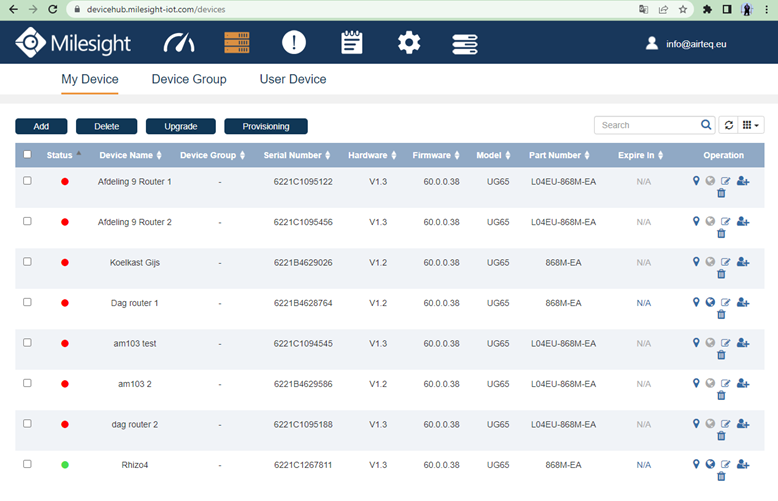
Task: Reload the page with the browser refresh button
Action: pos(53,9)
